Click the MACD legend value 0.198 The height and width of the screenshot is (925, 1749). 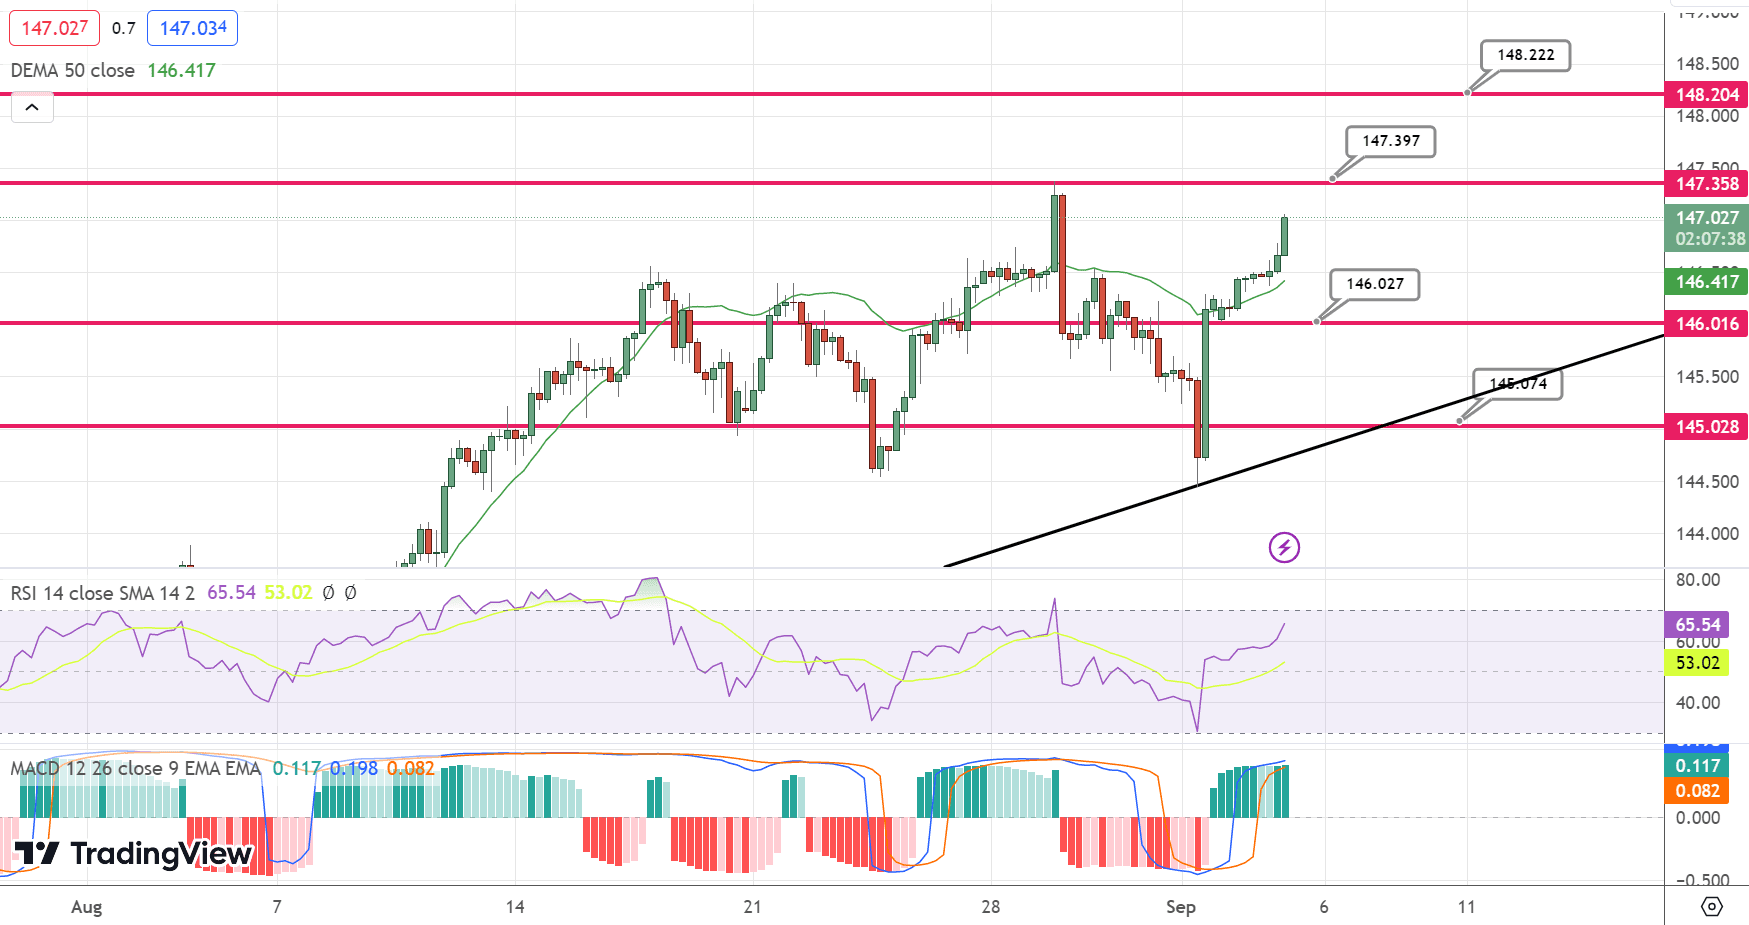tap(354, 768)
